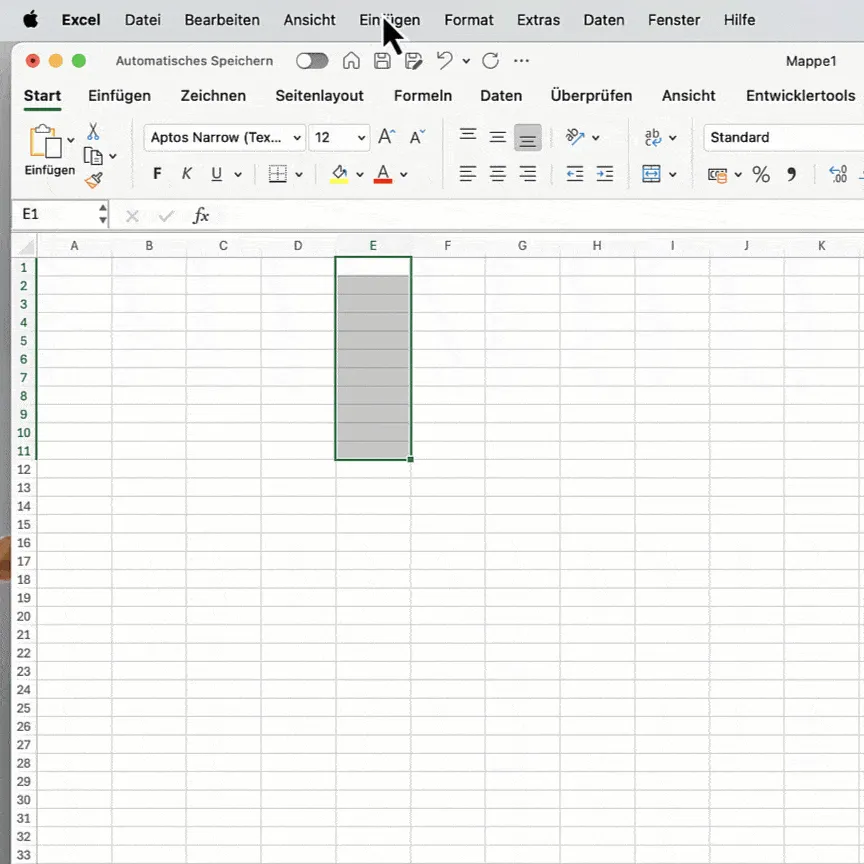This screenshot has height=864, width=864.
Task: Toggle bold formatting with the F button
Action: tap(157, 174)
